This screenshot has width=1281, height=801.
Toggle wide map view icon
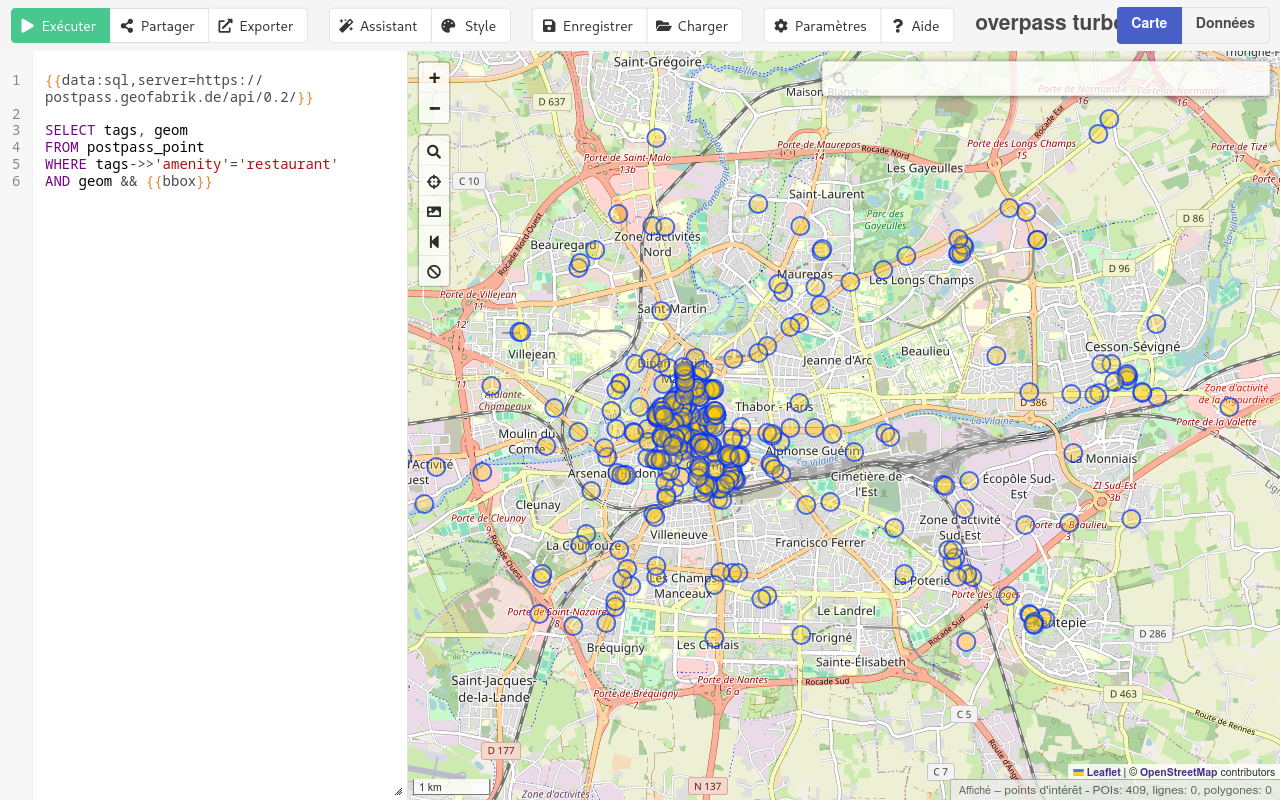(x=434, y=242)
